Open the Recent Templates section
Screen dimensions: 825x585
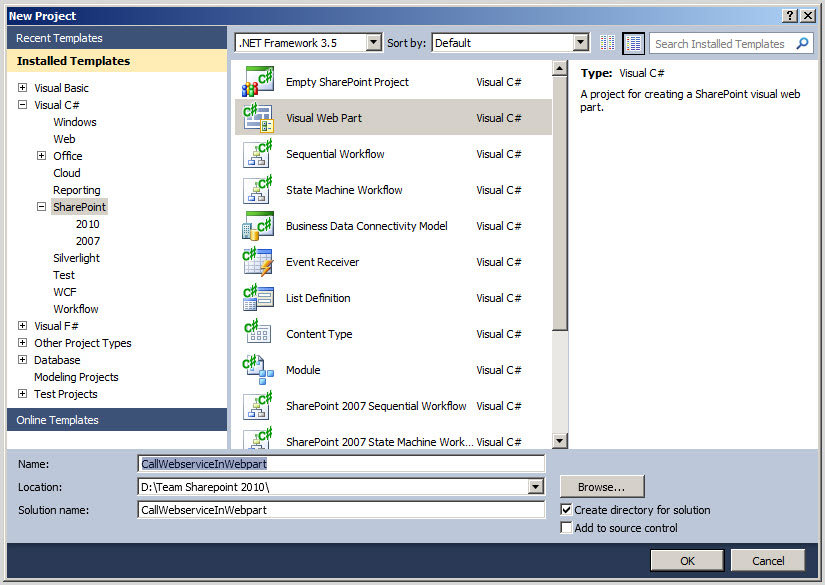117,38
